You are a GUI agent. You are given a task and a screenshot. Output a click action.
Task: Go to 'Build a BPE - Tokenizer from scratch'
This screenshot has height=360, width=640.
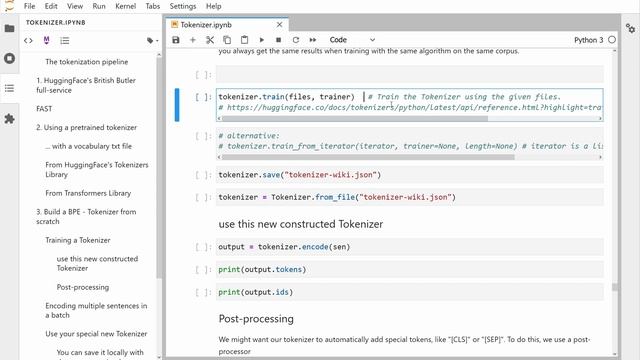tap(86, 217)
